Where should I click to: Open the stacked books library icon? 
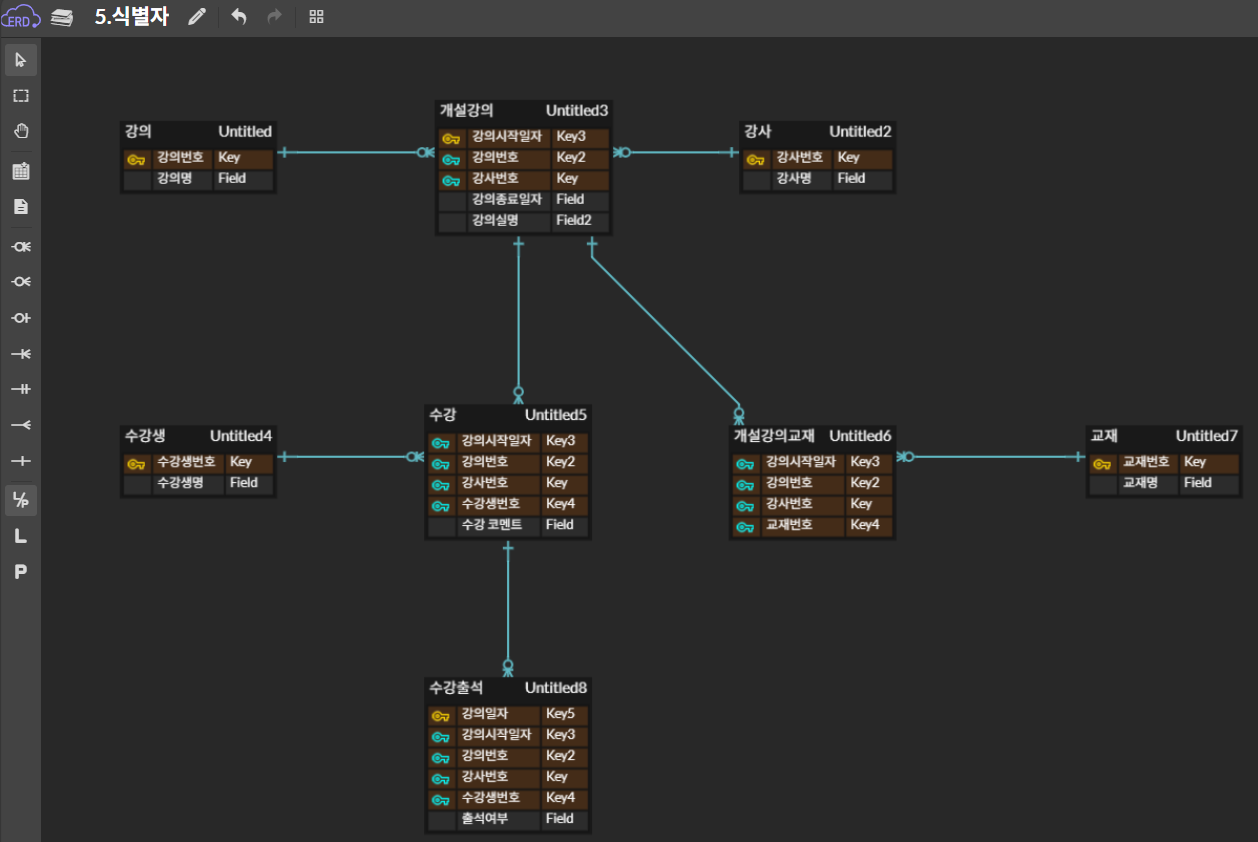(62, 17)
